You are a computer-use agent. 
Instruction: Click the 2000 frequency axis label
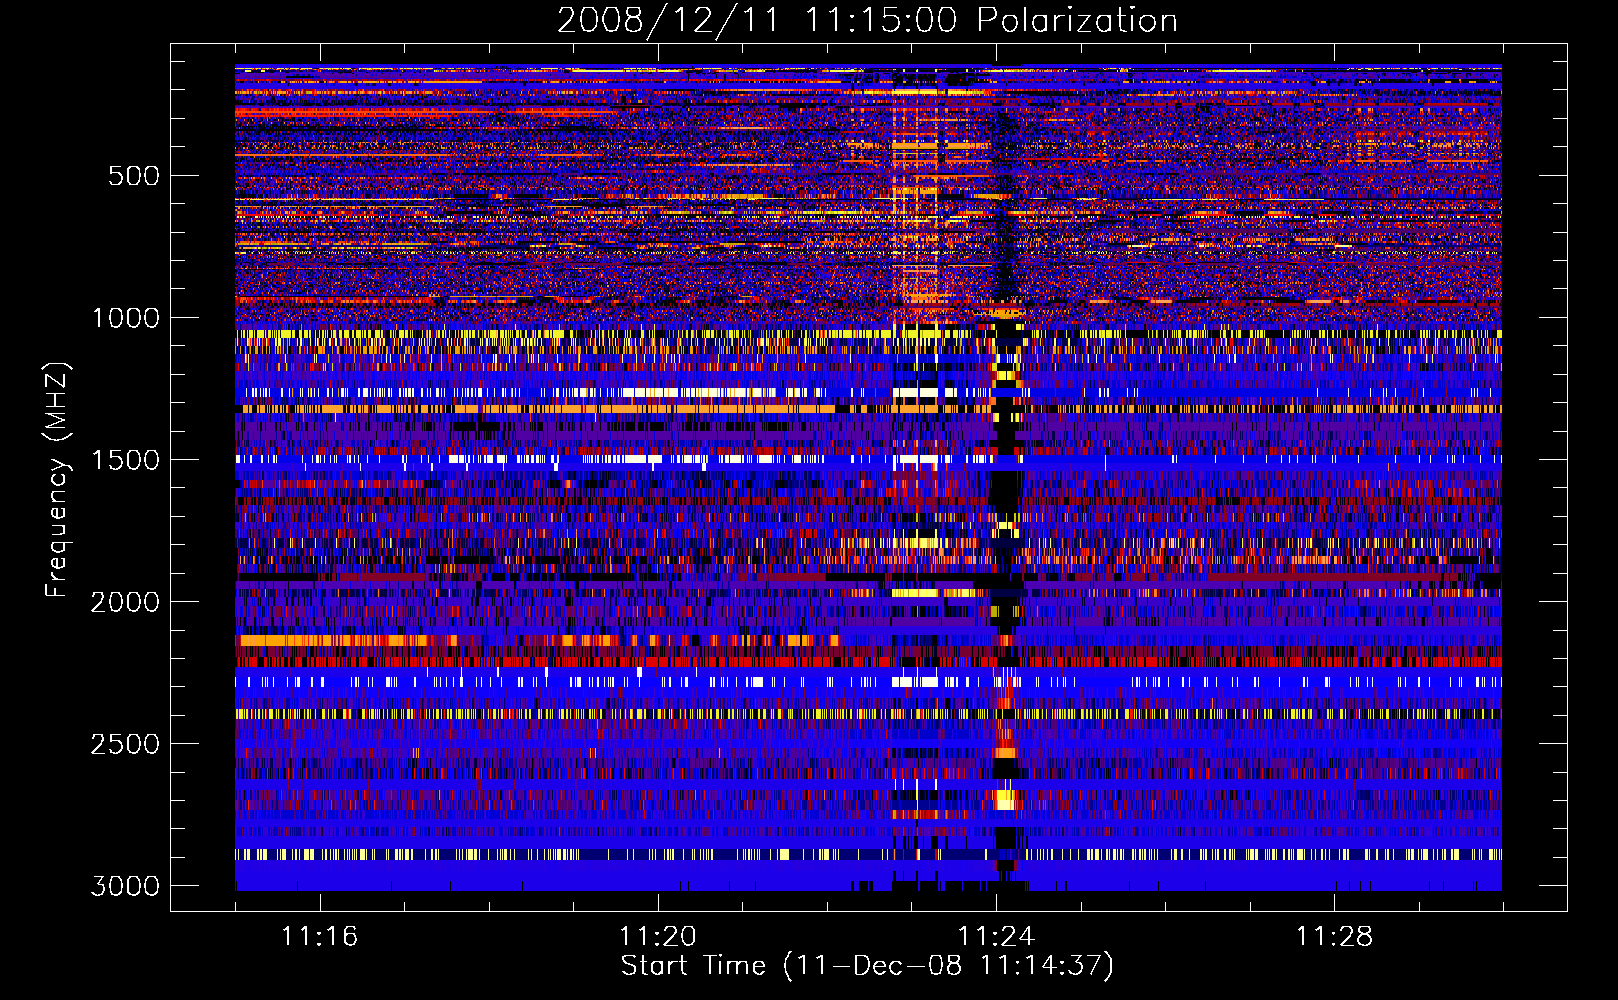pos(125,602)
